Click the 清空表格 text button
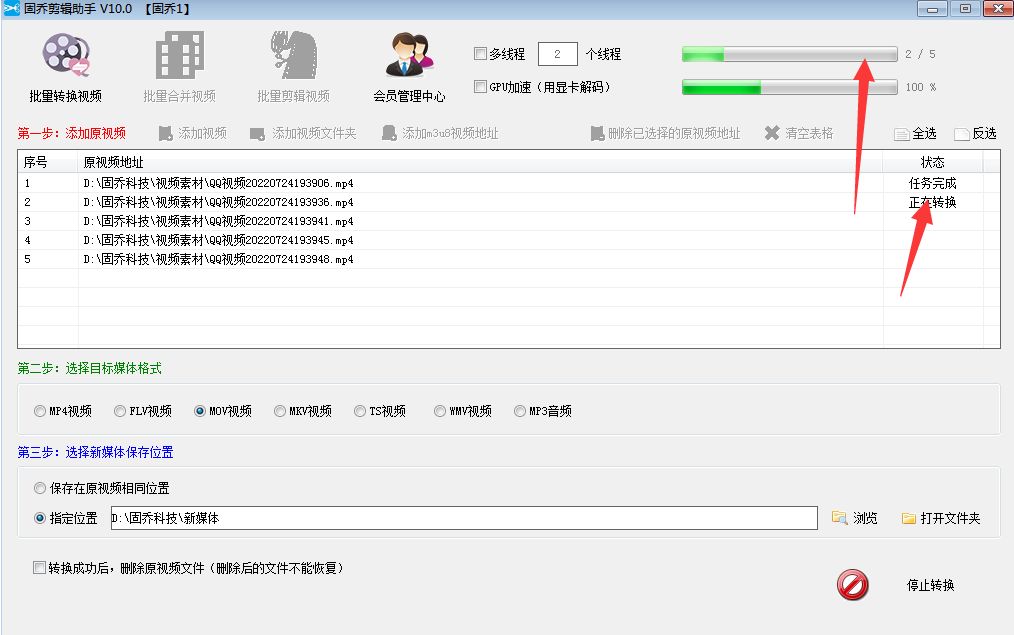This screenshot has width=1014, height=635. (x=809, y=133)
